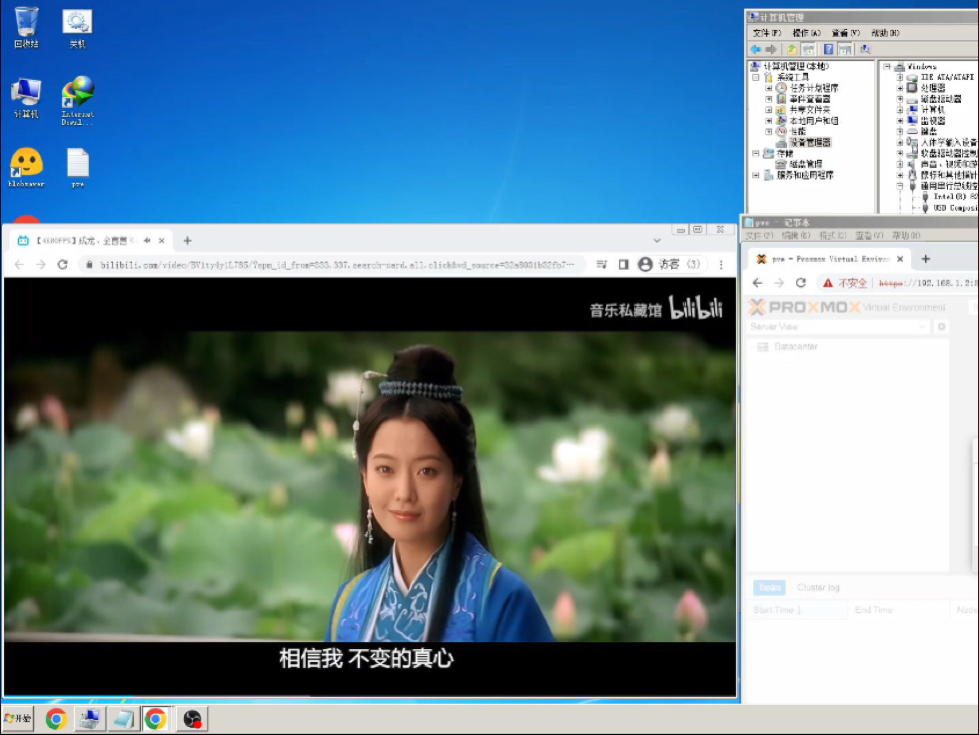Go back in the bilibili browser window

[19, 265]
